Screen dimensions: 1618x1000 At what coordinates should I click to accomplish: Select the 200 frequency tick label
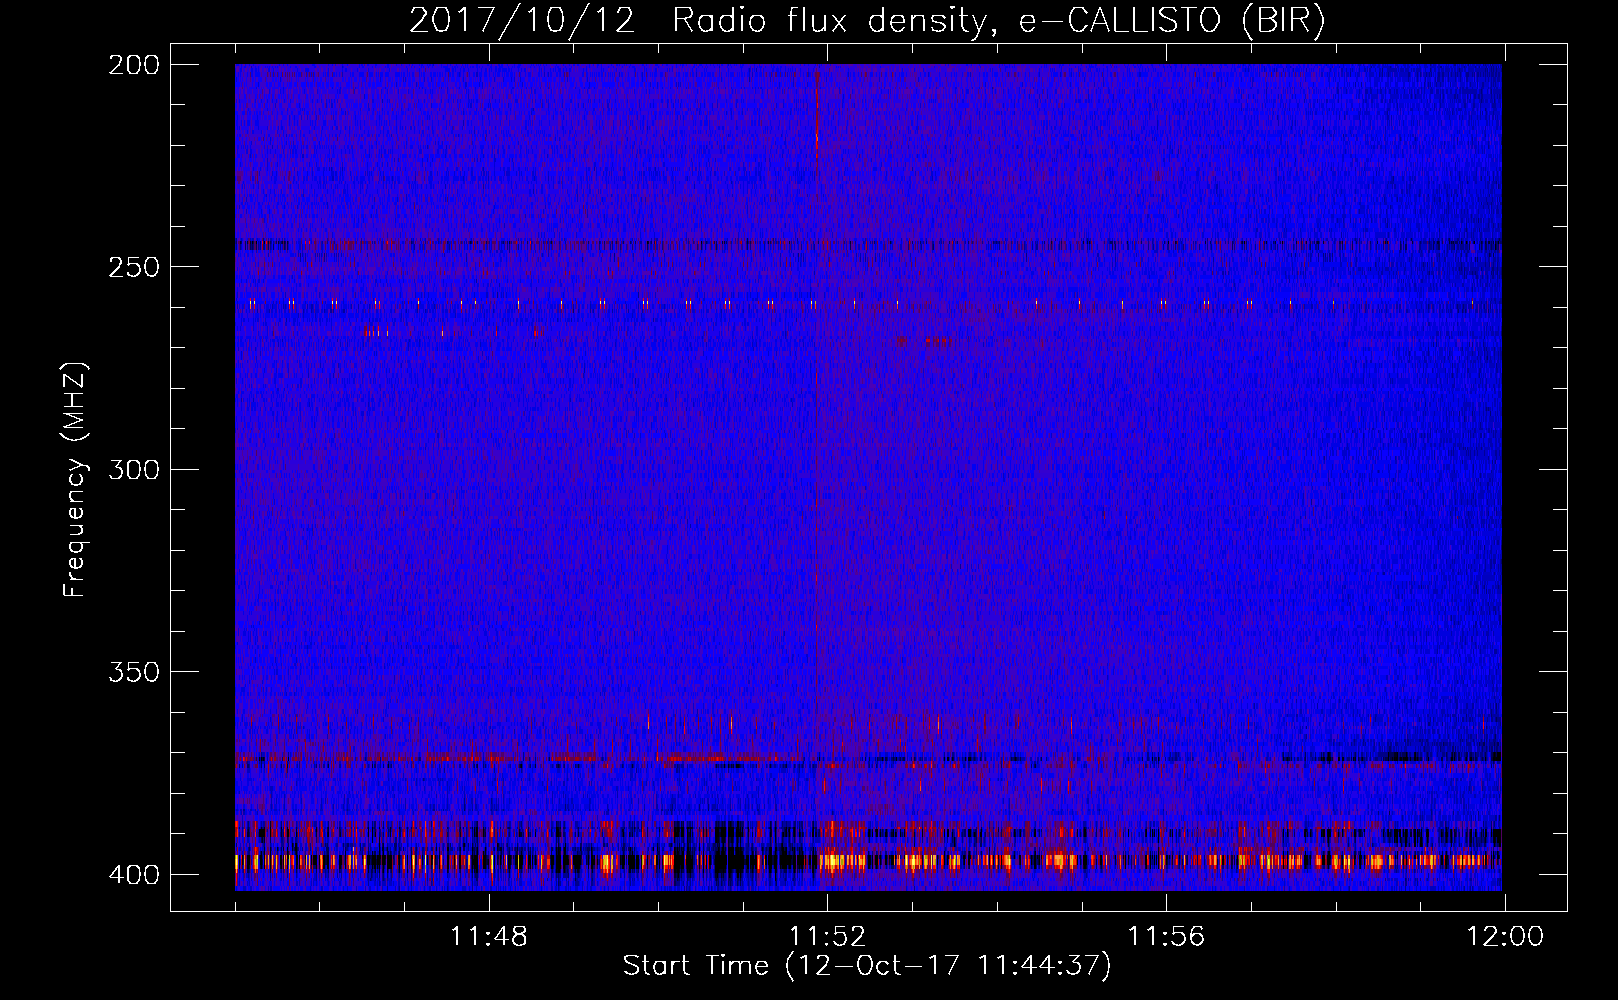click(133, 65)
